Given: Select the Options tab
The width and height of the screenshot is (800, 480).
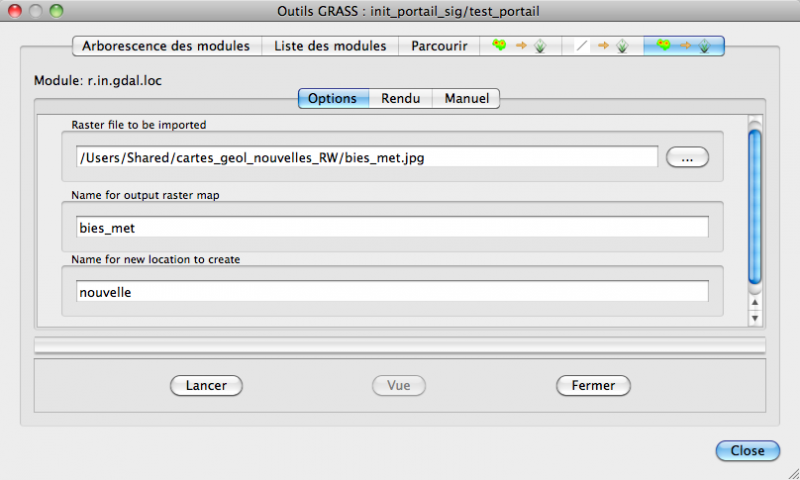Looking at the screenshot, I should coord(333,98).
